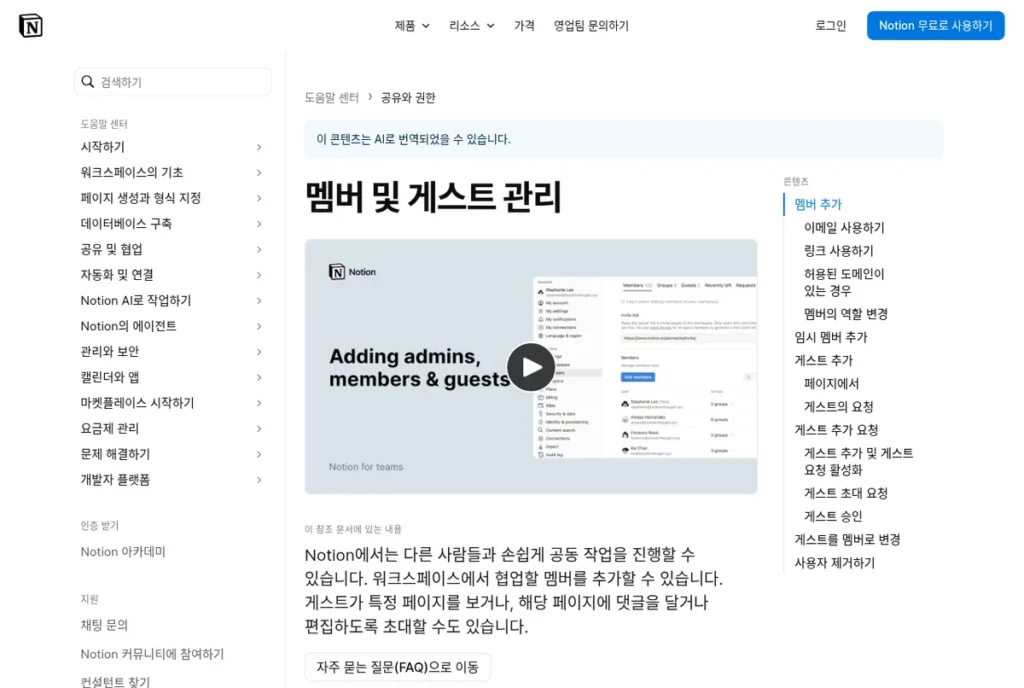Focus the 검색하기 search field
1024x688 pixels.
(173, 82)
